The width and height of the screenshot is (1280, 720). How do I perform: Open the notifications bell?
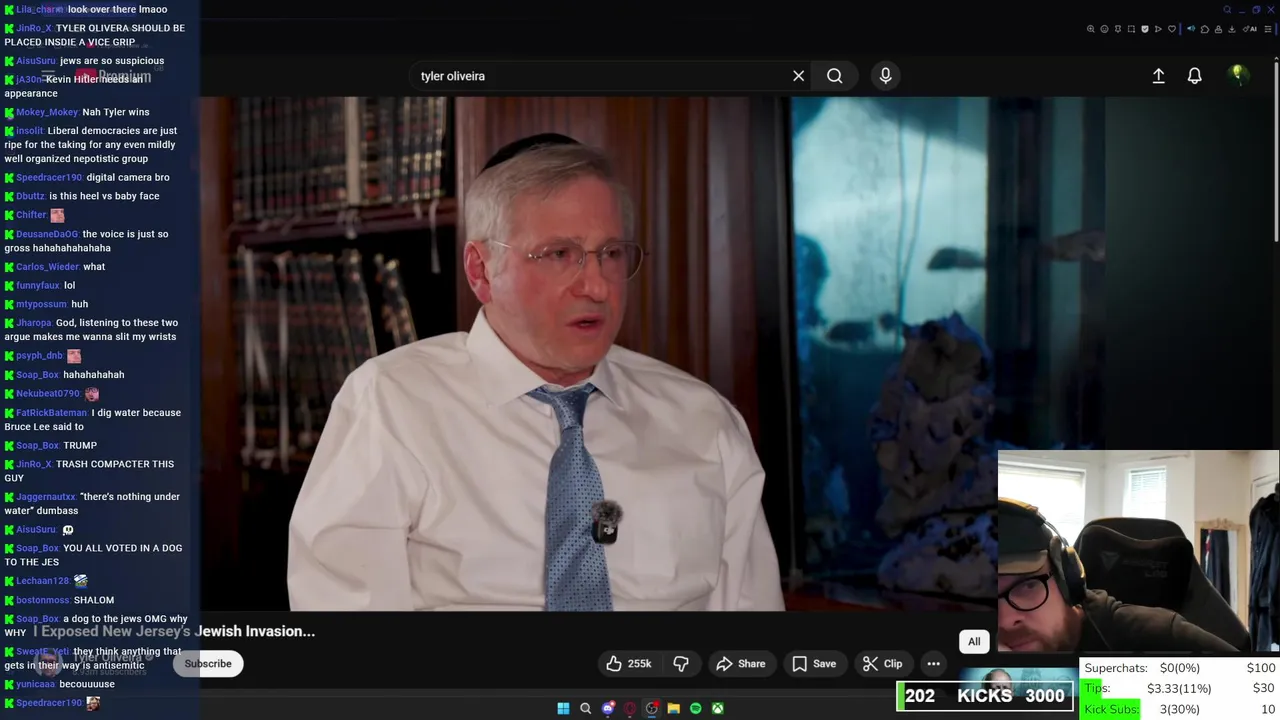click(x=1194, y=76)
